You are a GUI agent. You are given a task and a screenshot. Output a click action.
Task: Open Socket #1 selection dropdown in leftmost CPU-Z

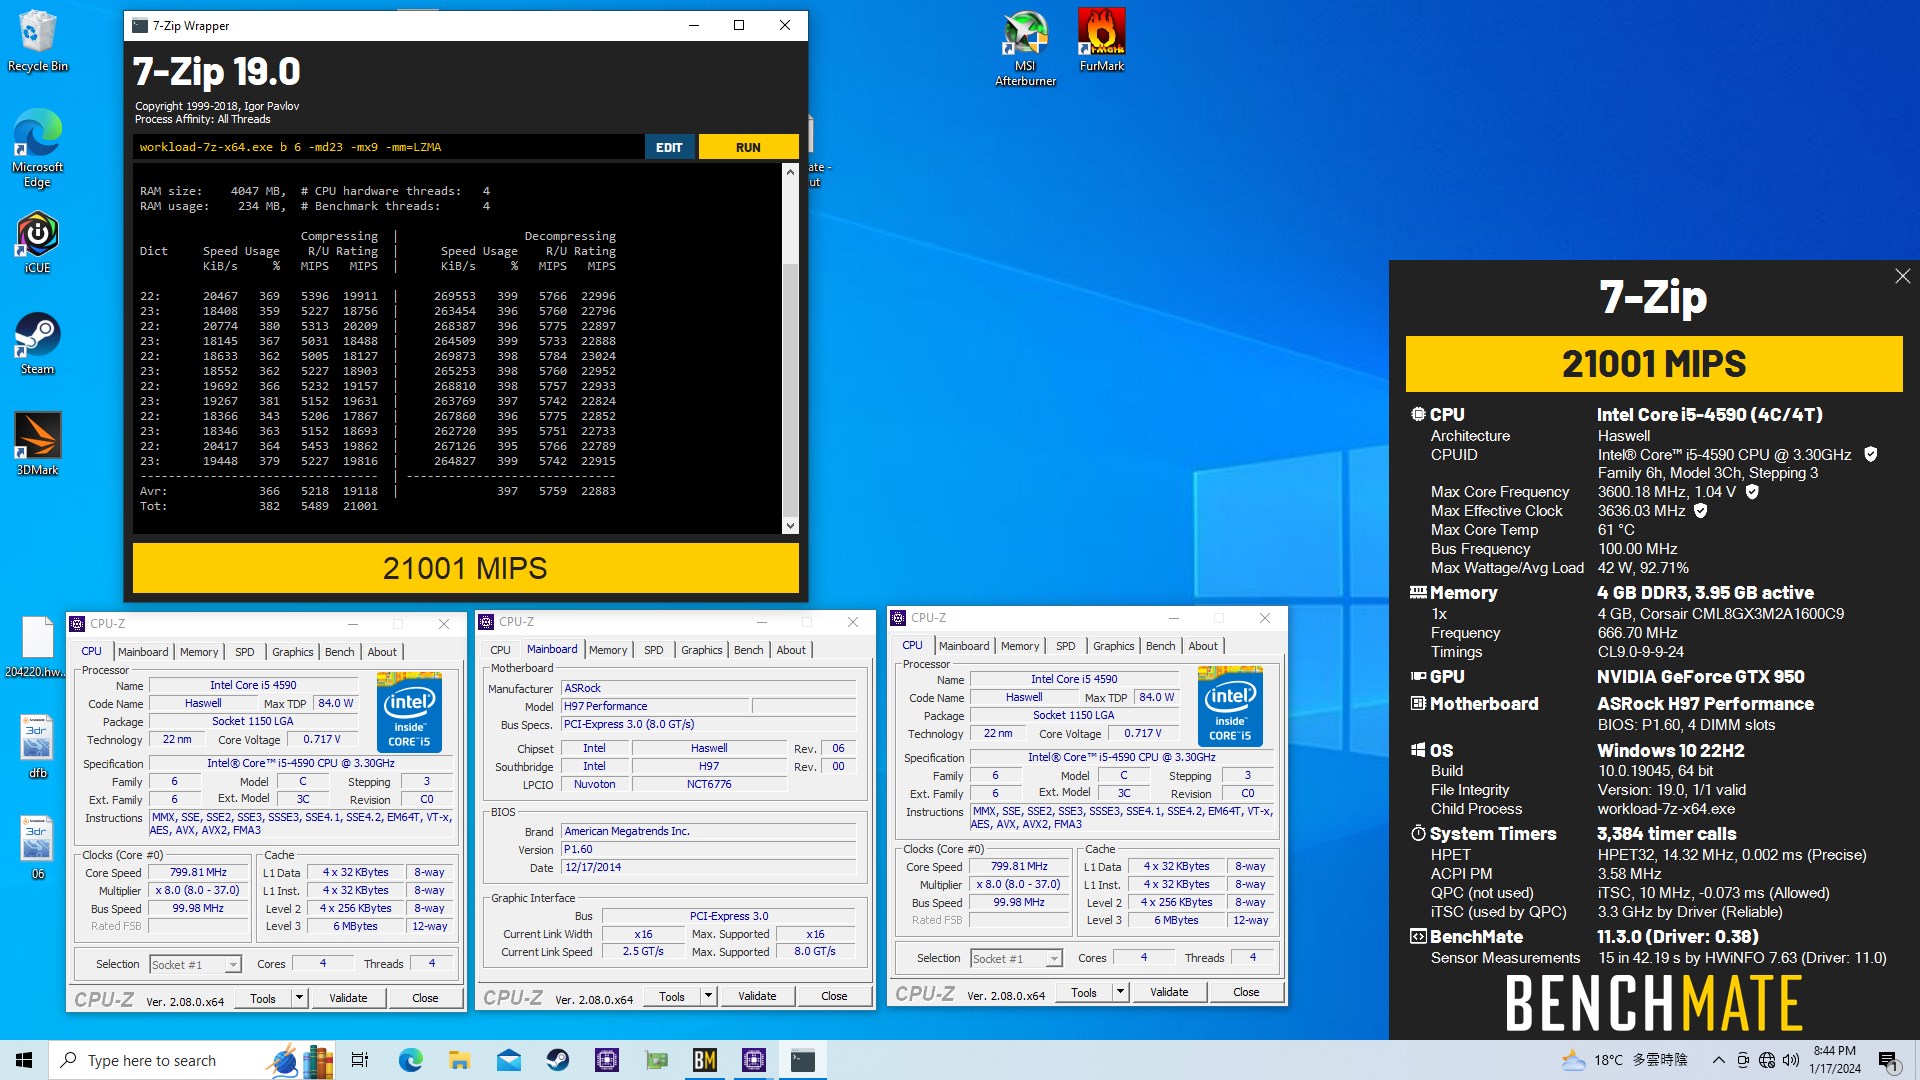click(196, 964)
